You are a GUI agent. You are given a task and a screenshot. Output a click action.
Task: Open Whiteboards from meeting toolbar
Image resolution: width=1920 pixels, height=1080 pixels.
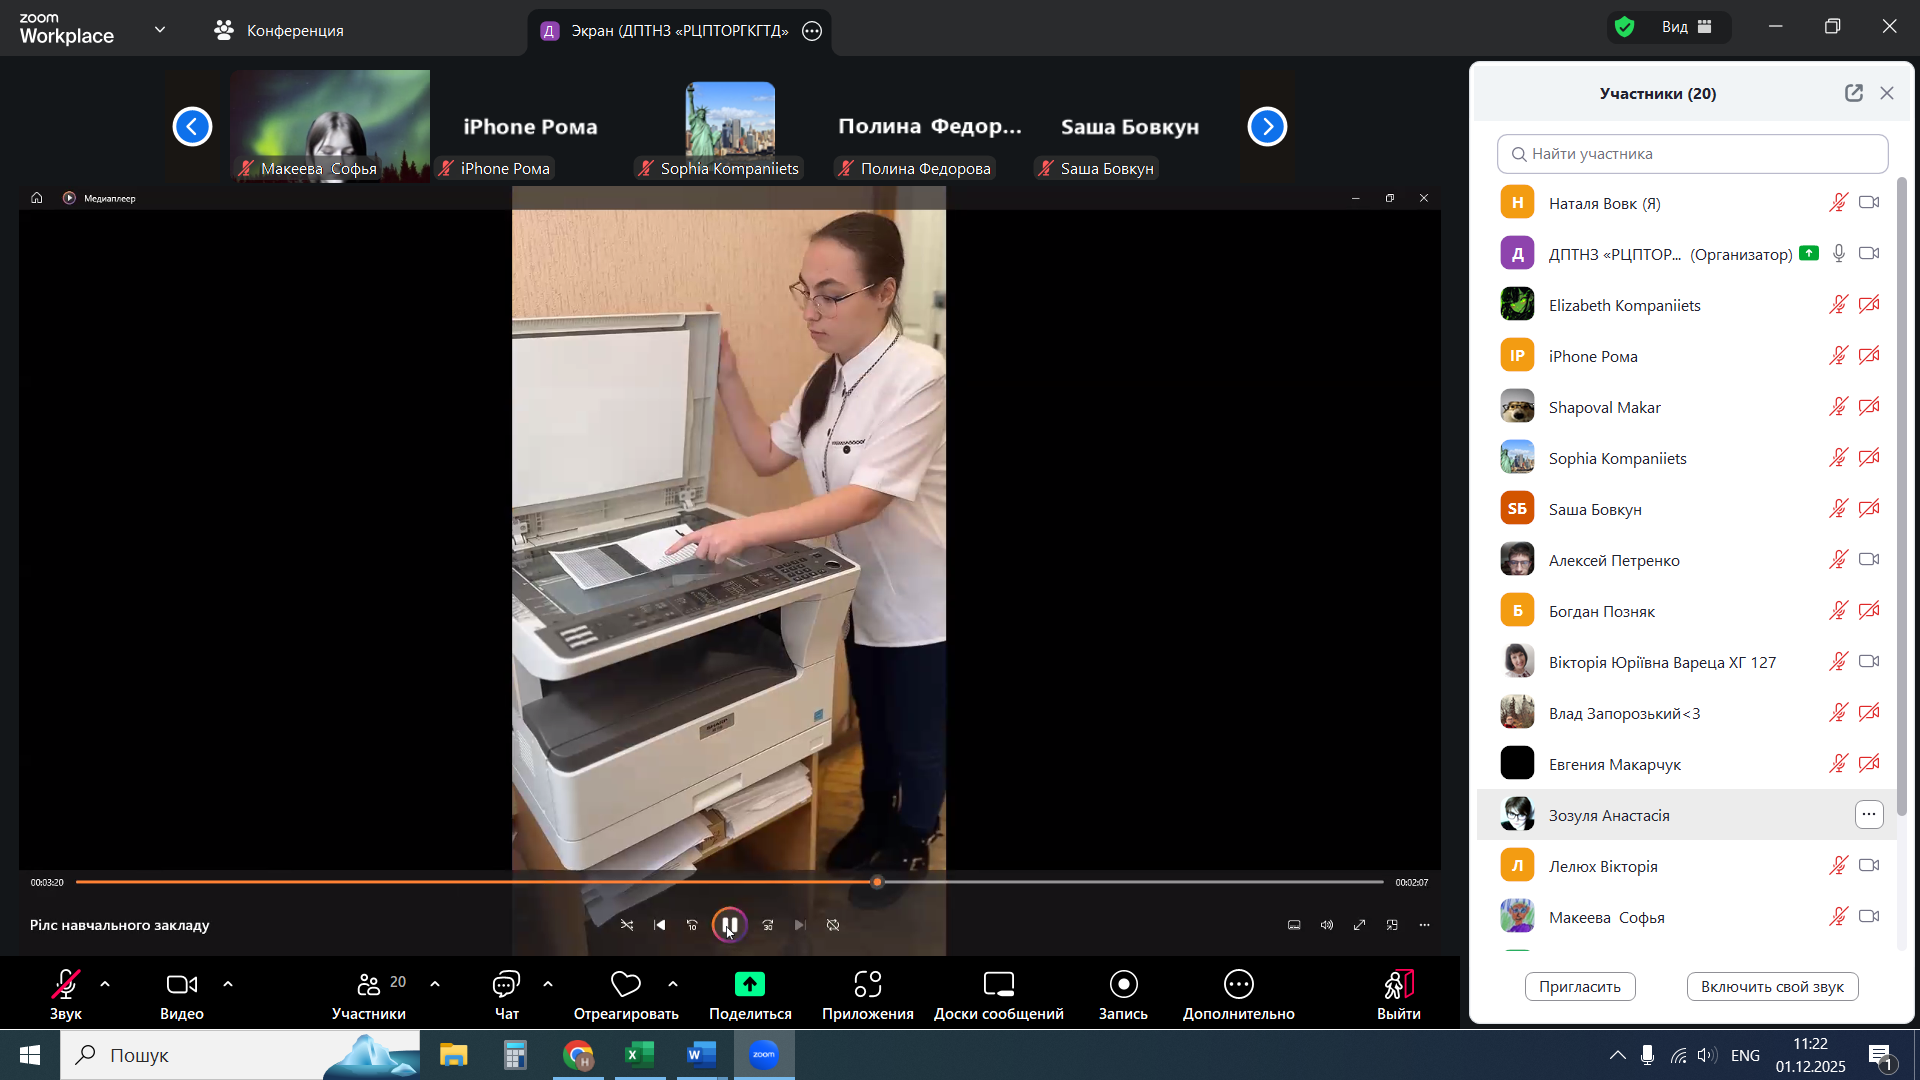click(998, 985)
